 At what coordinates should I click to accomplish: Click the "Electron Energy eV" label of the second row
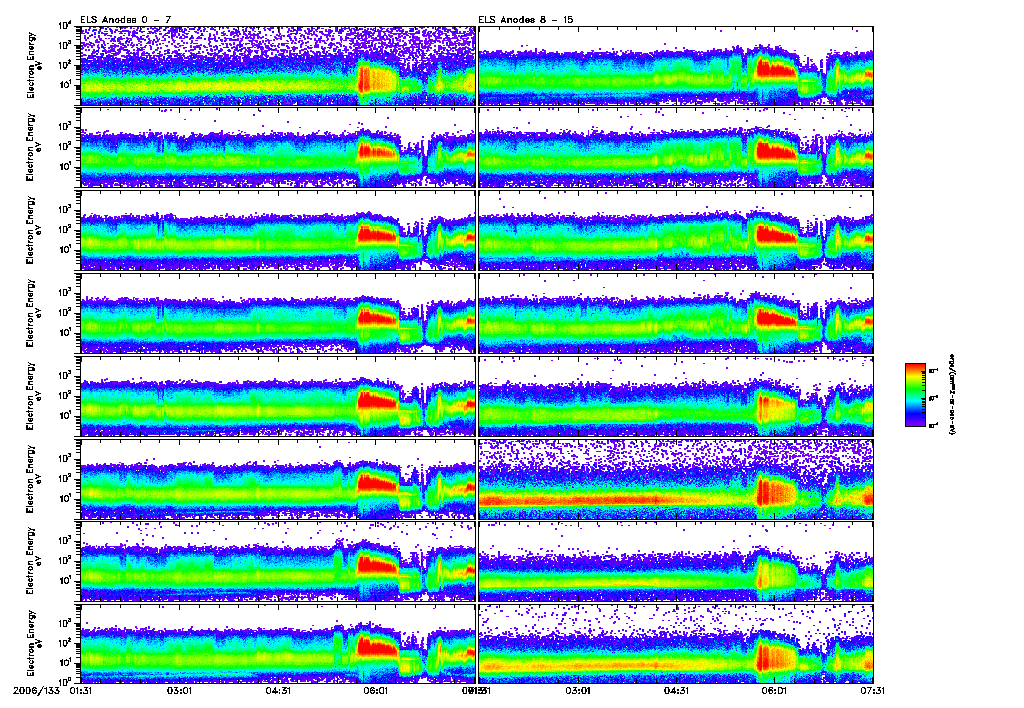[x=34, y=148]
